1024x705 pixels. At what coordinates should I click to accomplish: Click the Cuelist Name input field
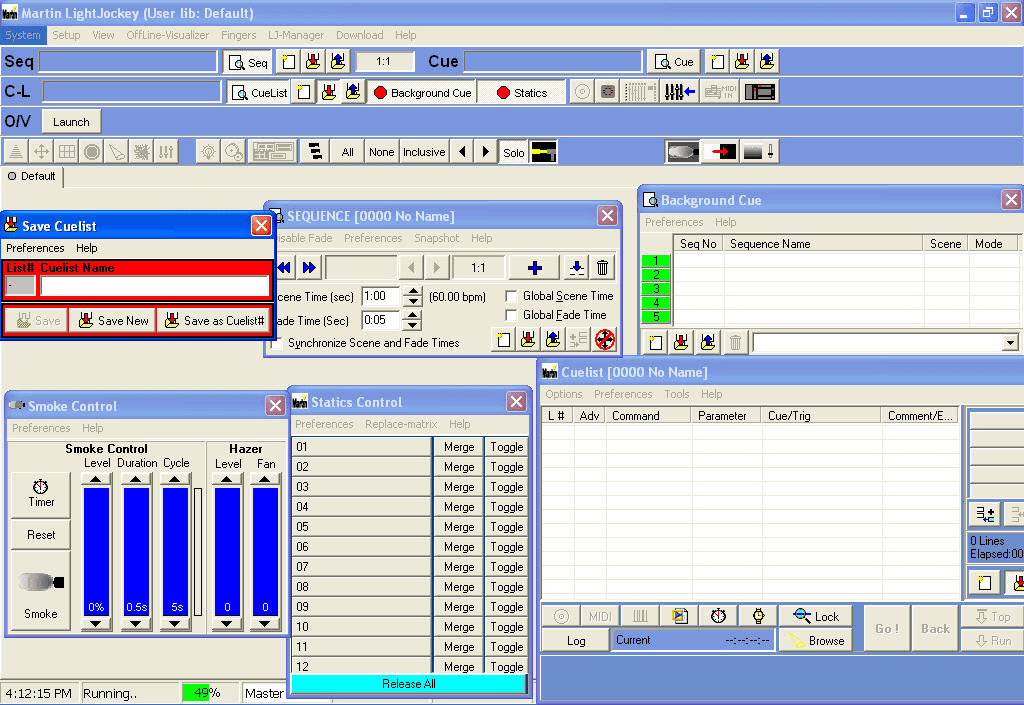click(x=155, y=286)
